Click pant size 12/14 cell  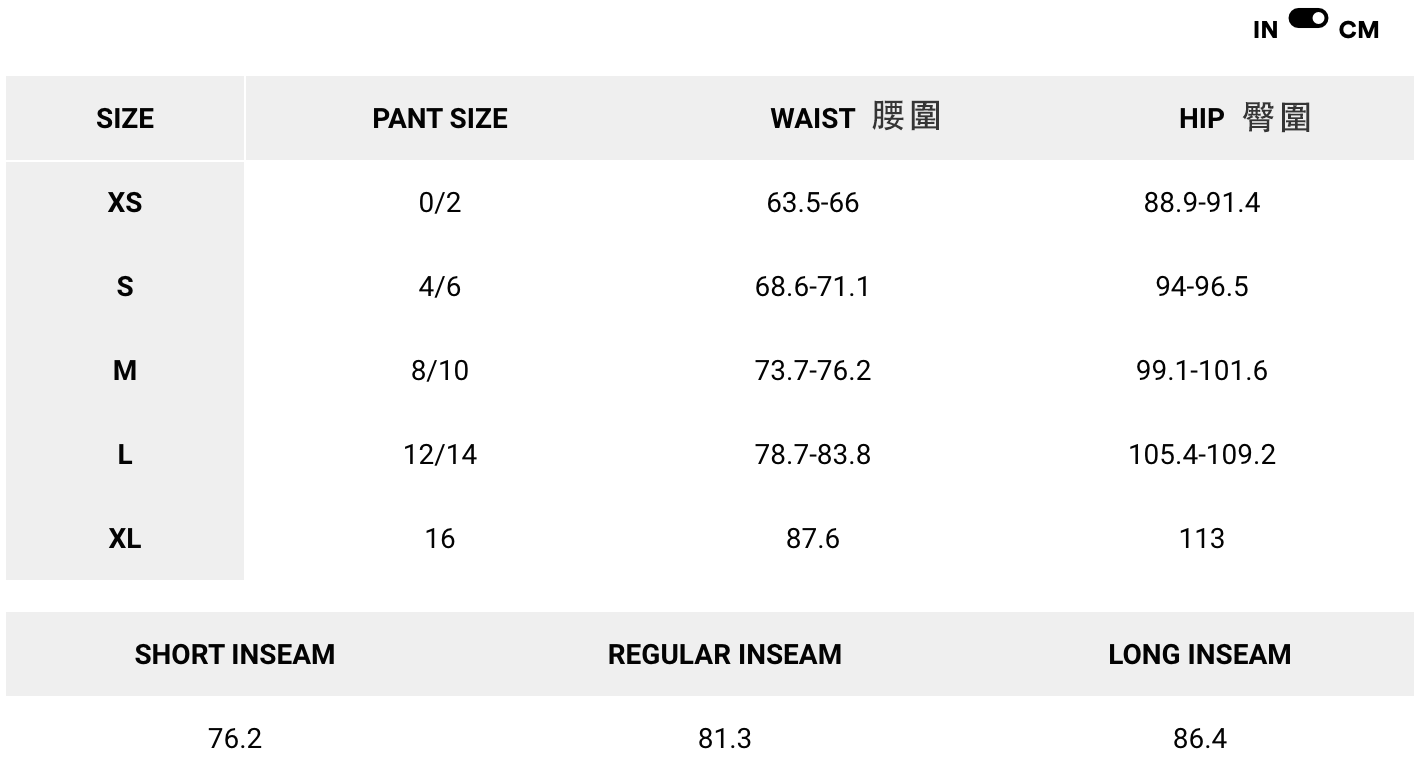pos(440,455)
